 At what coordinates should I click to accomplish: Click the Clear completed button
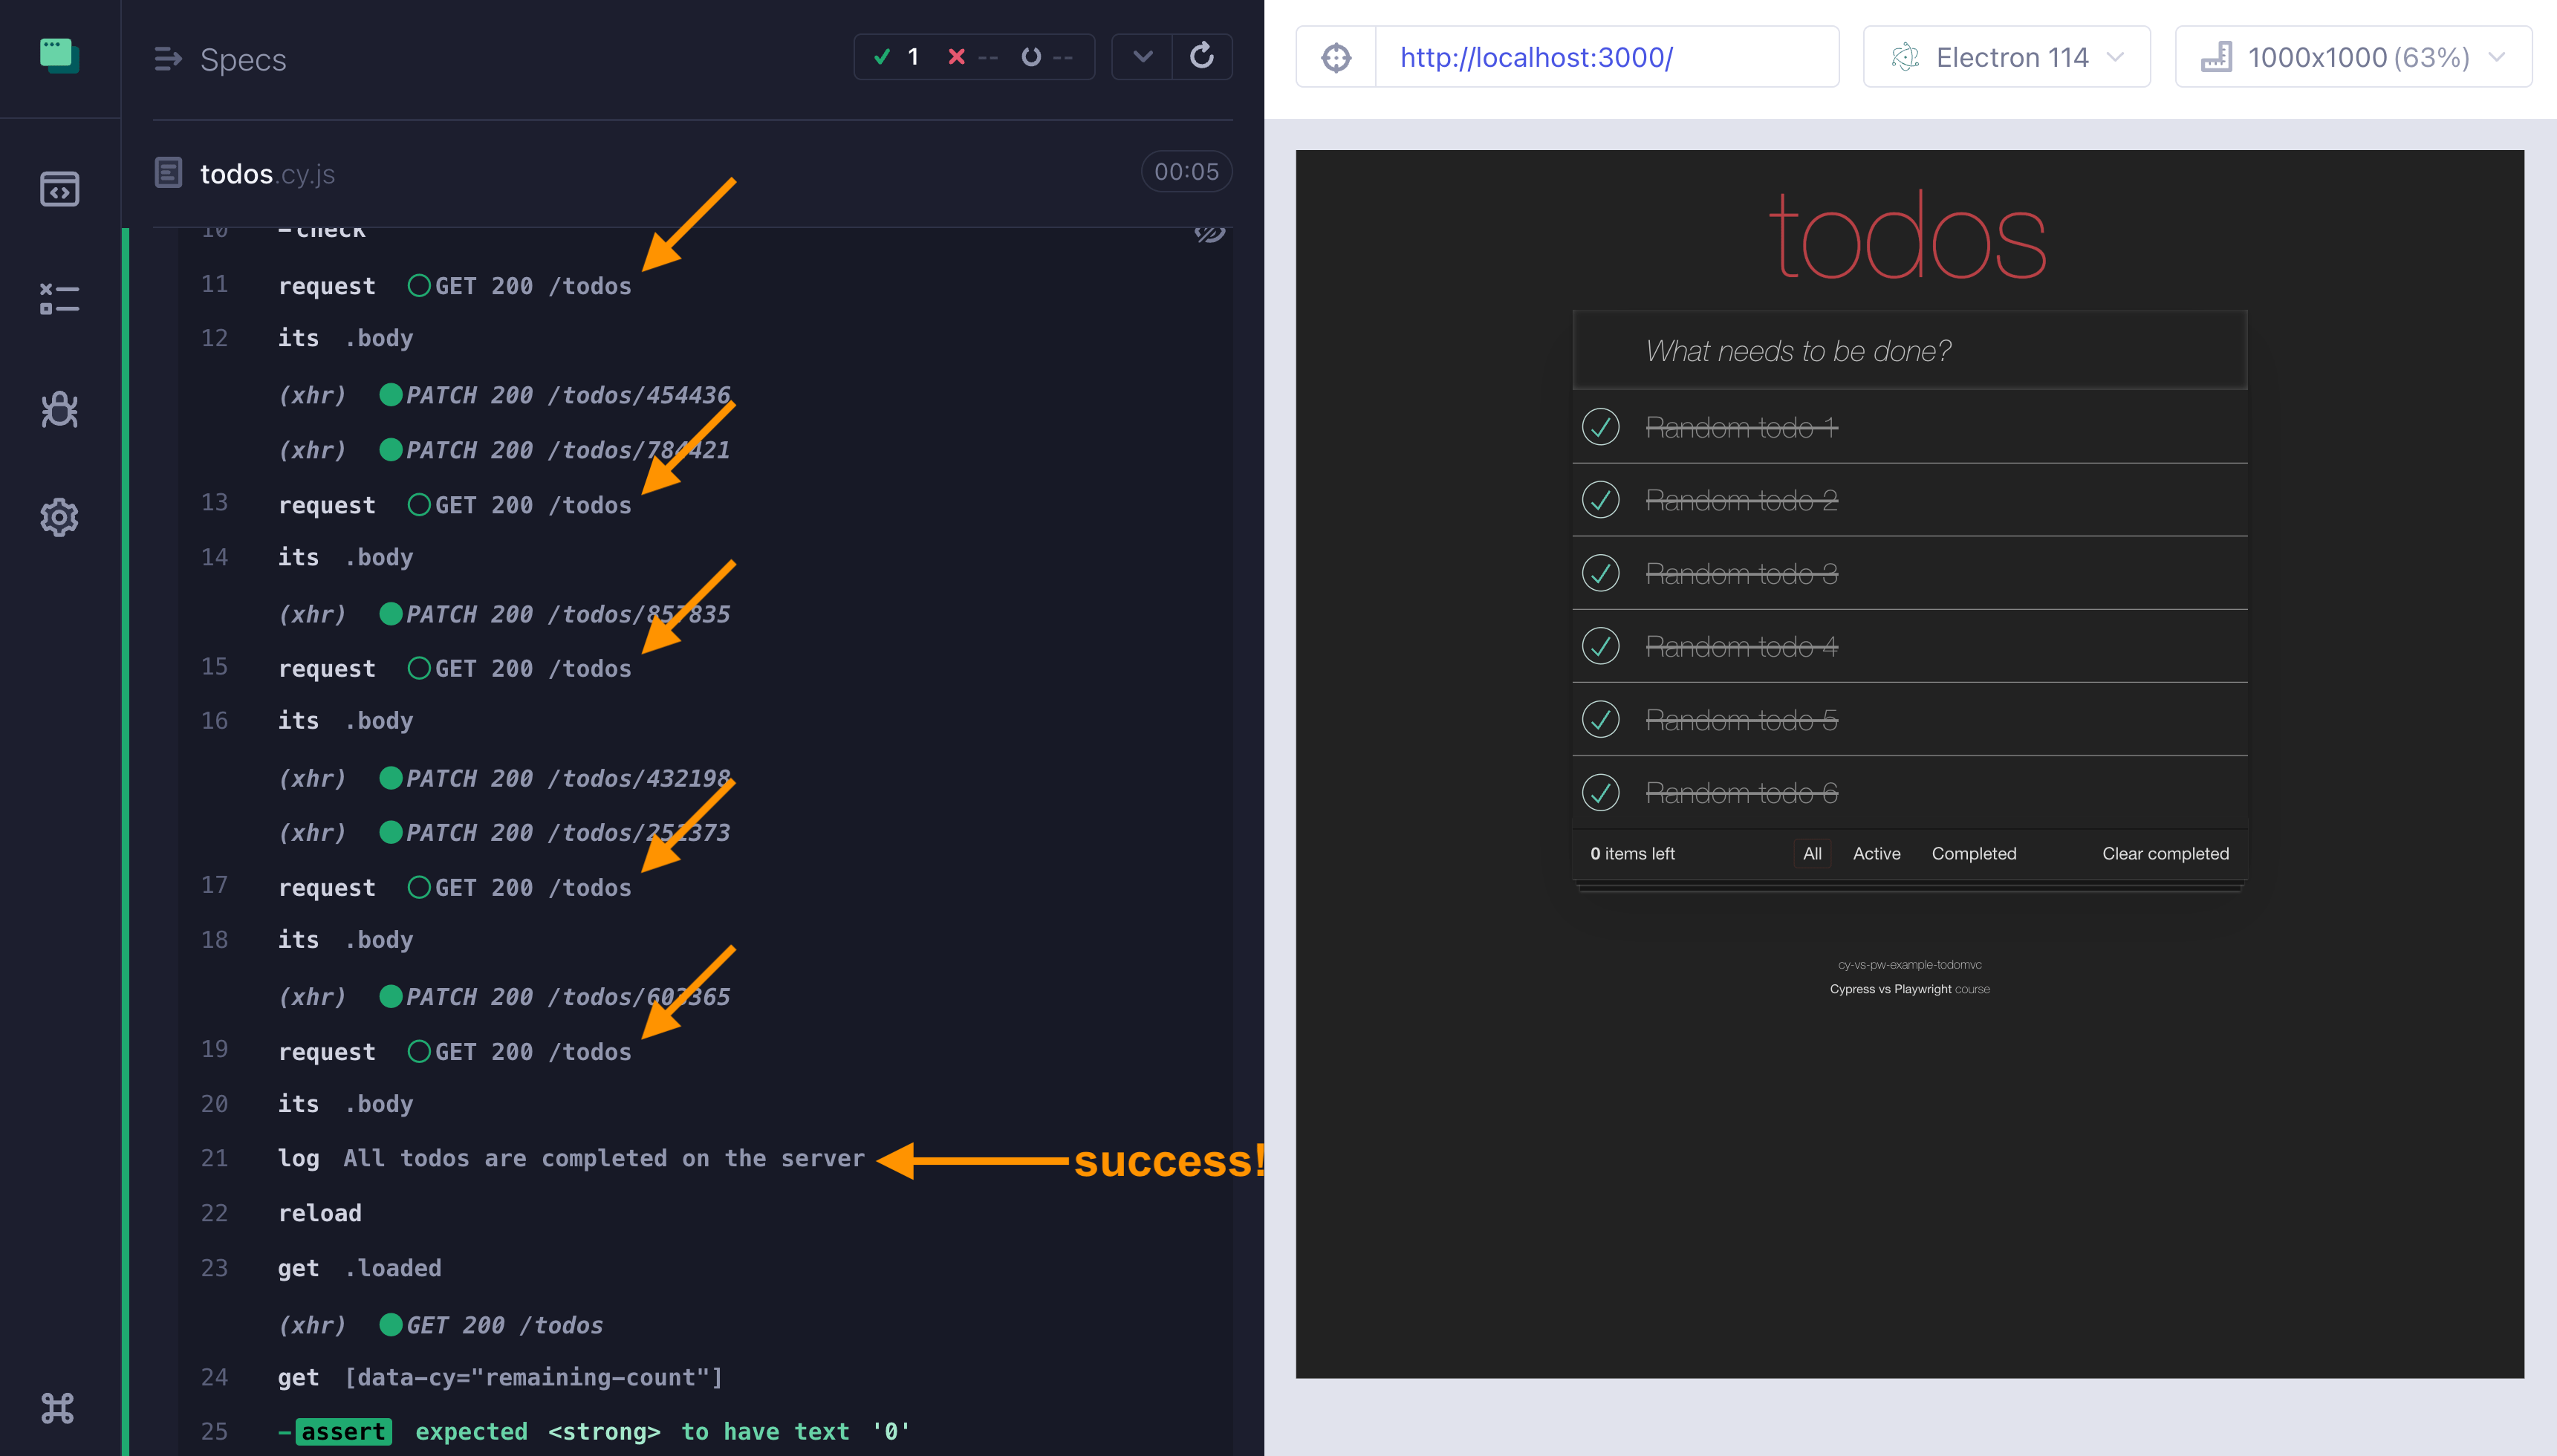pyautogui.click(x=2165, y=853)
